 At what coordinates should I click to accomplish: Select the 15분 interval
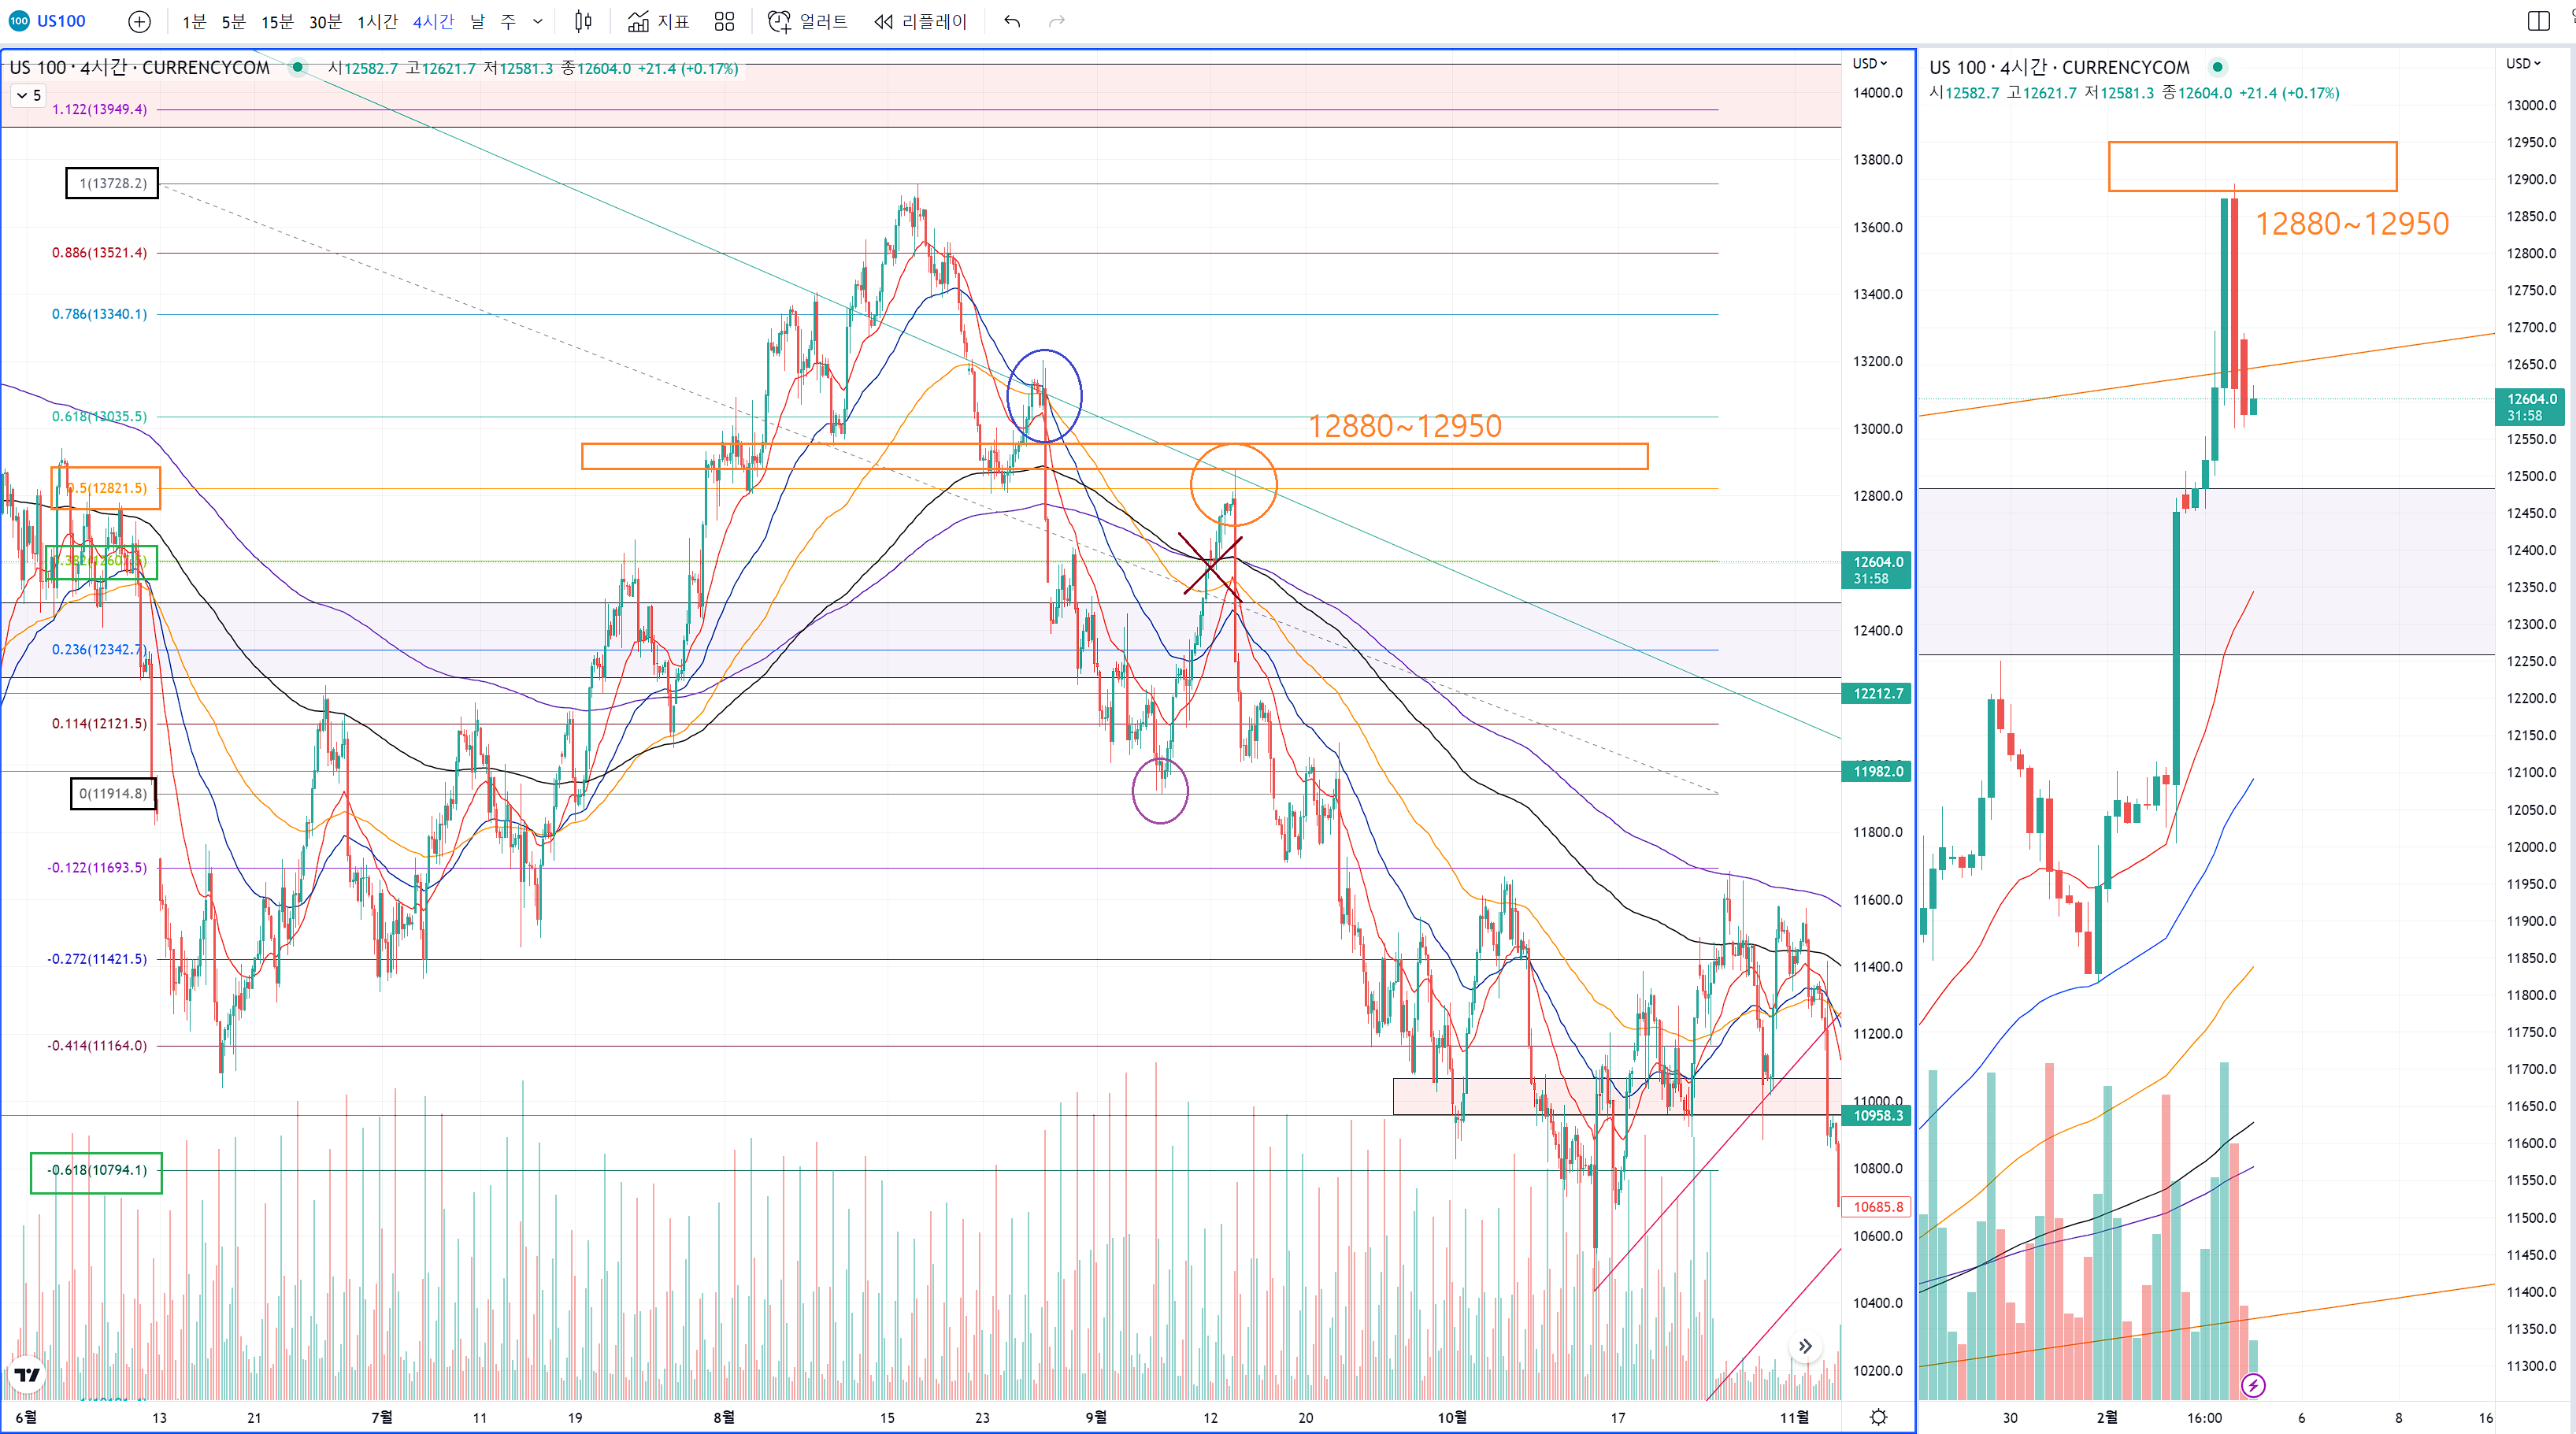pyautogui.click(x=277, y=21)
